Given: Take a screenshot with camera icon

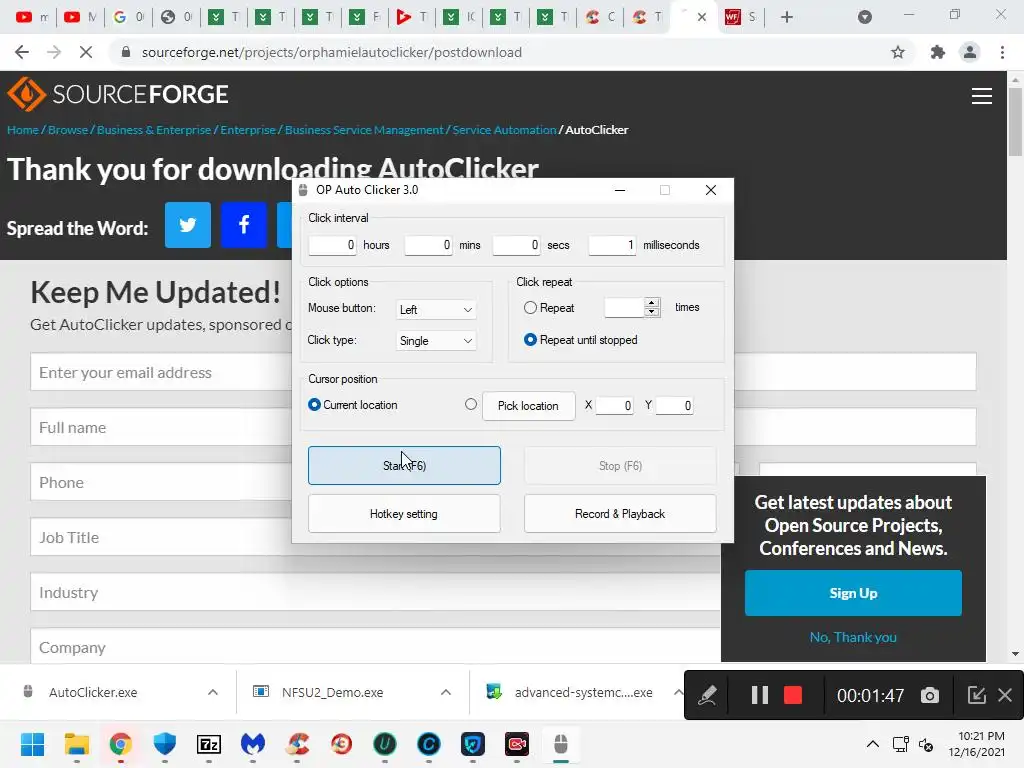Looking at the screenshot, I should coord(930,696).
